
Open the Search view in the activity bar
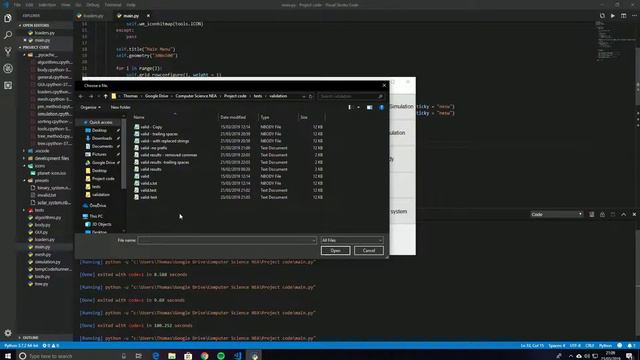(8, 35)
